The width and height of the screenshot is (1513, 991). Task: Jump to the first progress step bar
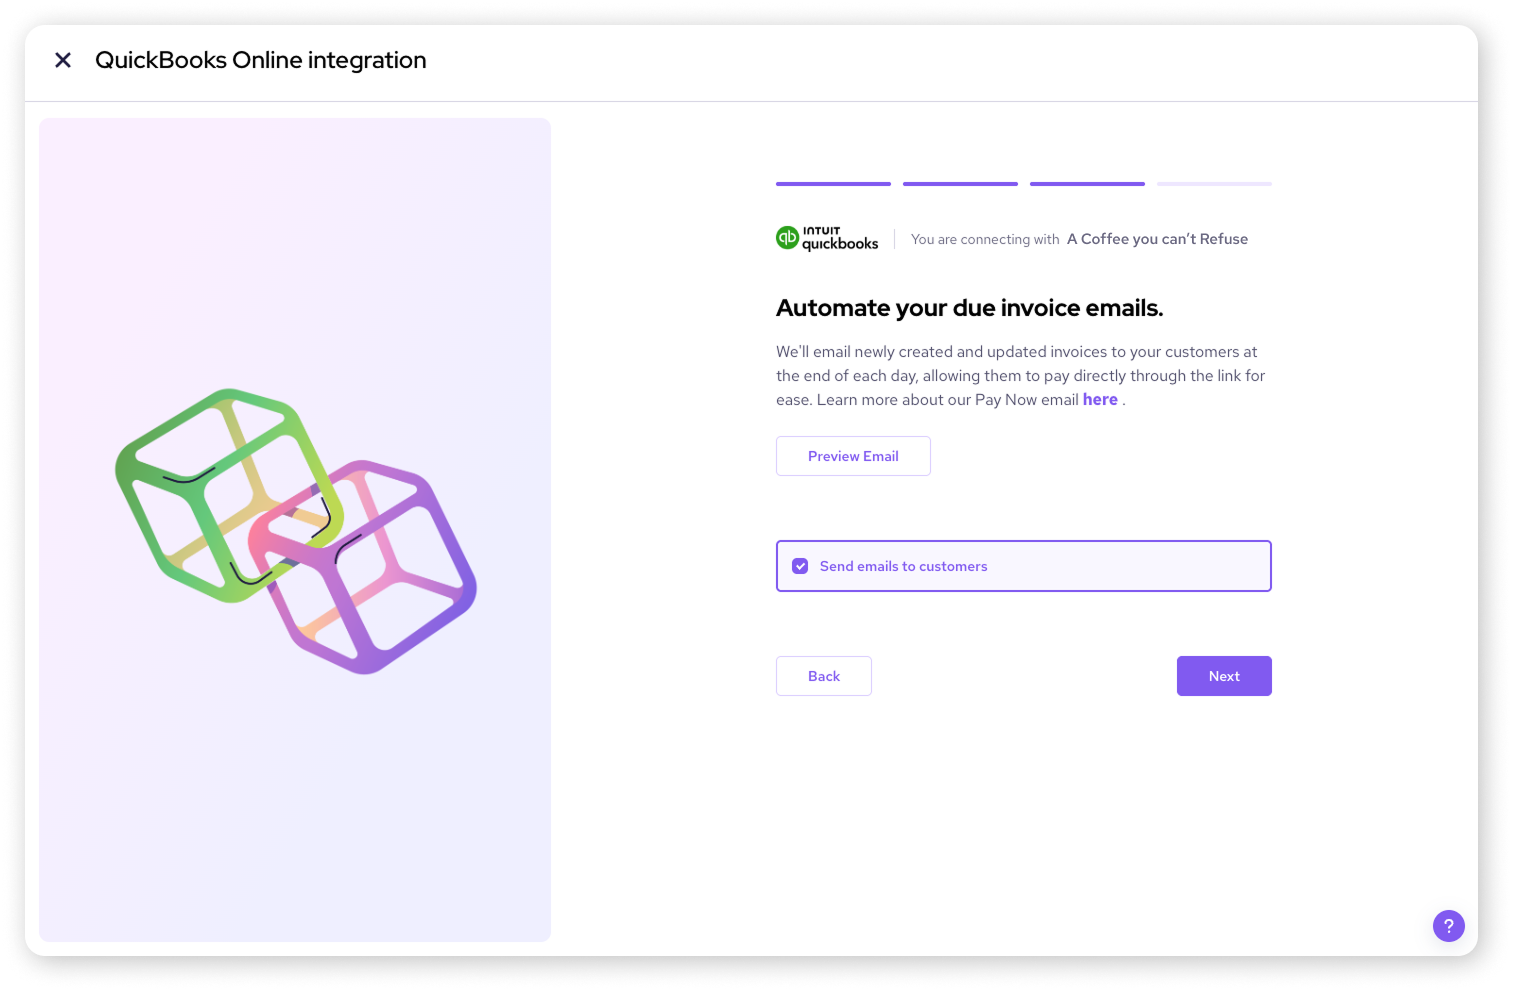click(833, 184)
